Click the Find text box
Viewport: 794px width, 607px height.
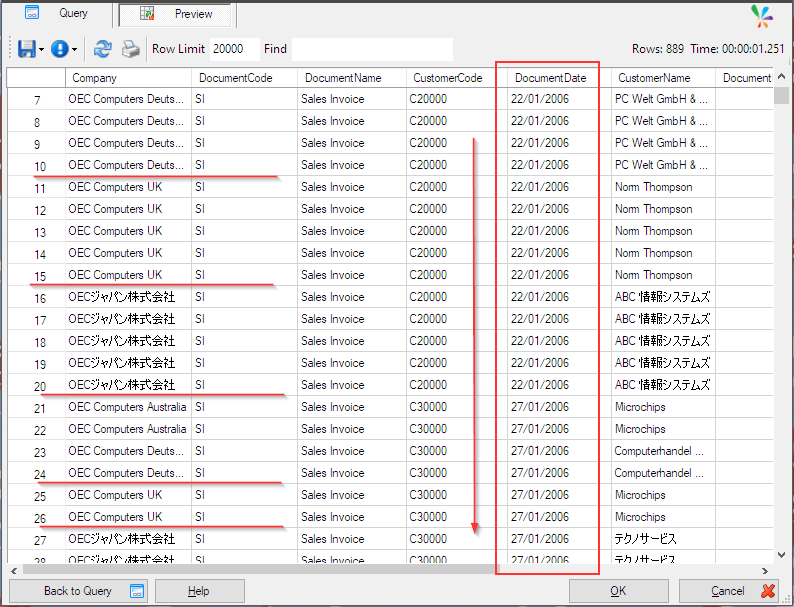pos(372,49)
